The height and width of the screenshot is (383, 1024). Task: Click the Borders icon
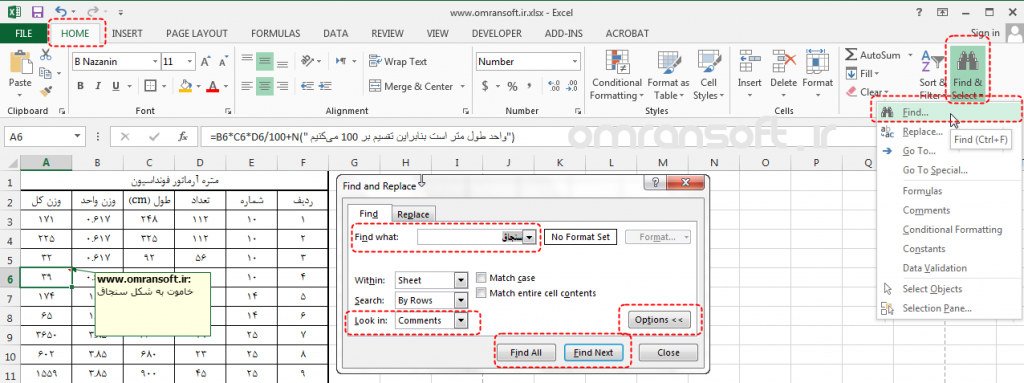click(150, 86)
